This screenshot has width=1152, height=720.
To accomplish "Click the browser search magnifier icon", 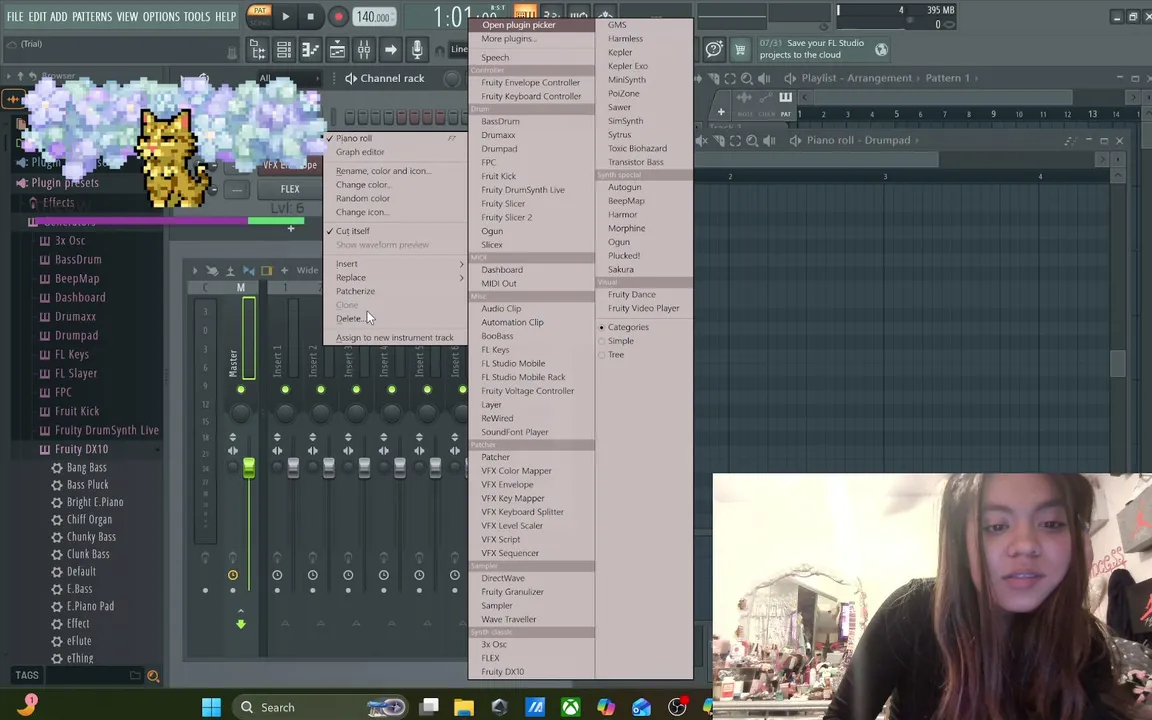I will coord(154,676).
